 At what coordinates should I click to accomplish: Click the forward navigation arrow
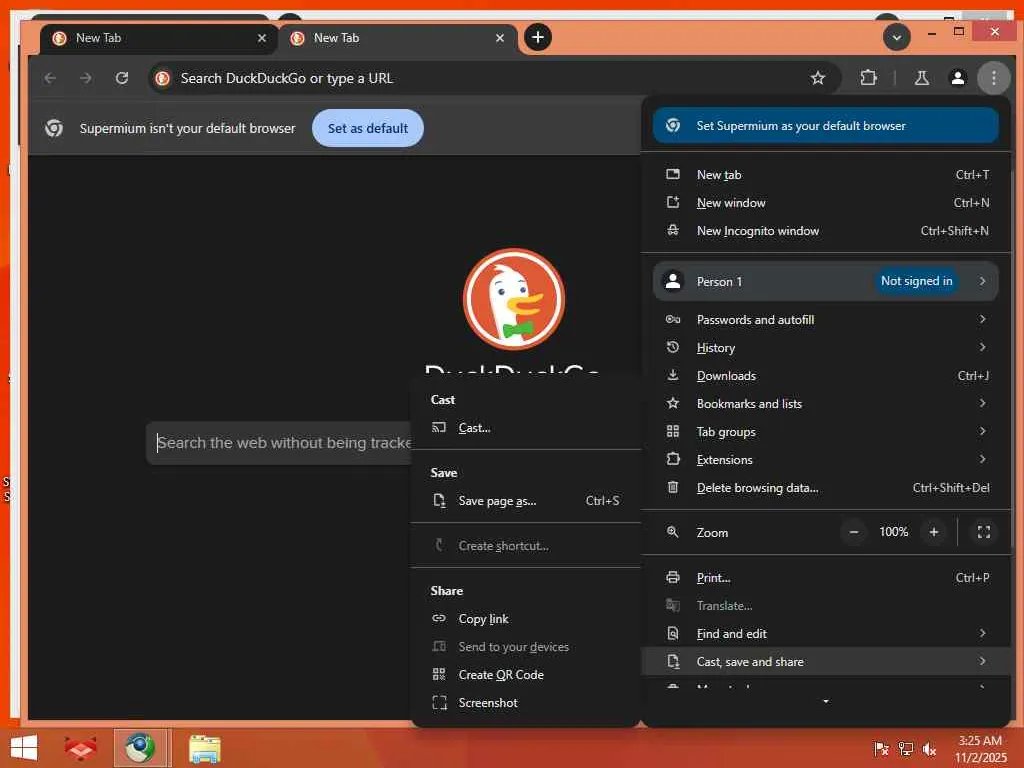86,78
